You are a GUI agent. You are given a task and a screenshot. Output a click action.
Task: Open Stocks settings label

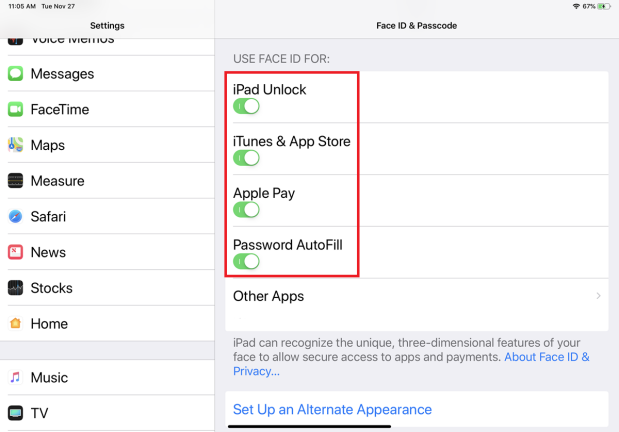pos(52,288)
